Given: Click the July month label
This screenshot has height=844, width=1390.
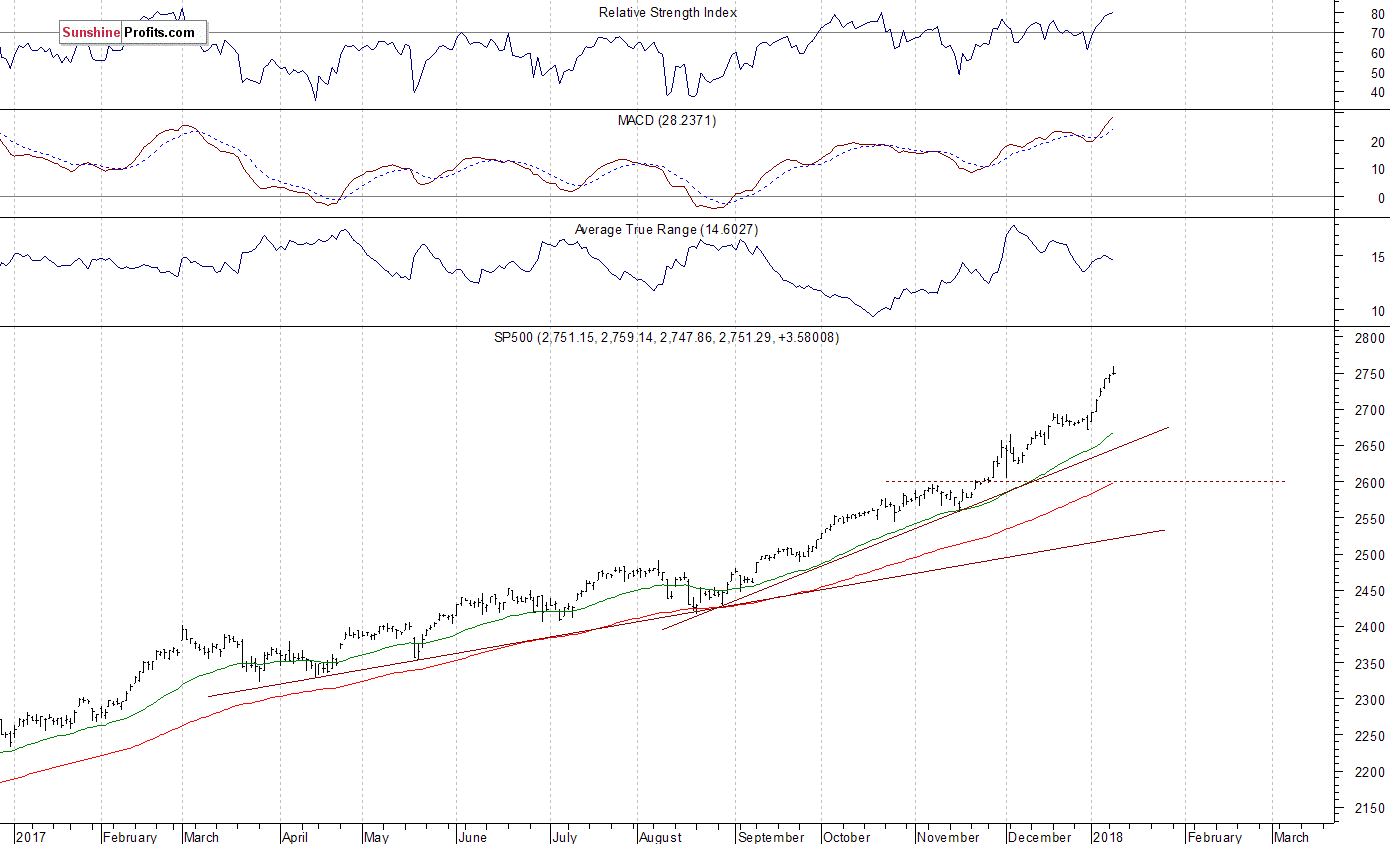Looking at the screenshot, I should [564, 837].
